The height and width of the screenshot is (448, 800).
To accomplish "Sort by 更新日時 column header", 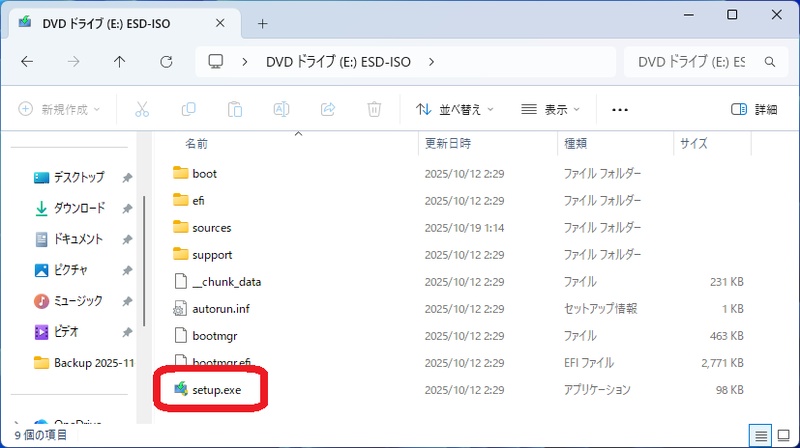I will coord(448,143).
